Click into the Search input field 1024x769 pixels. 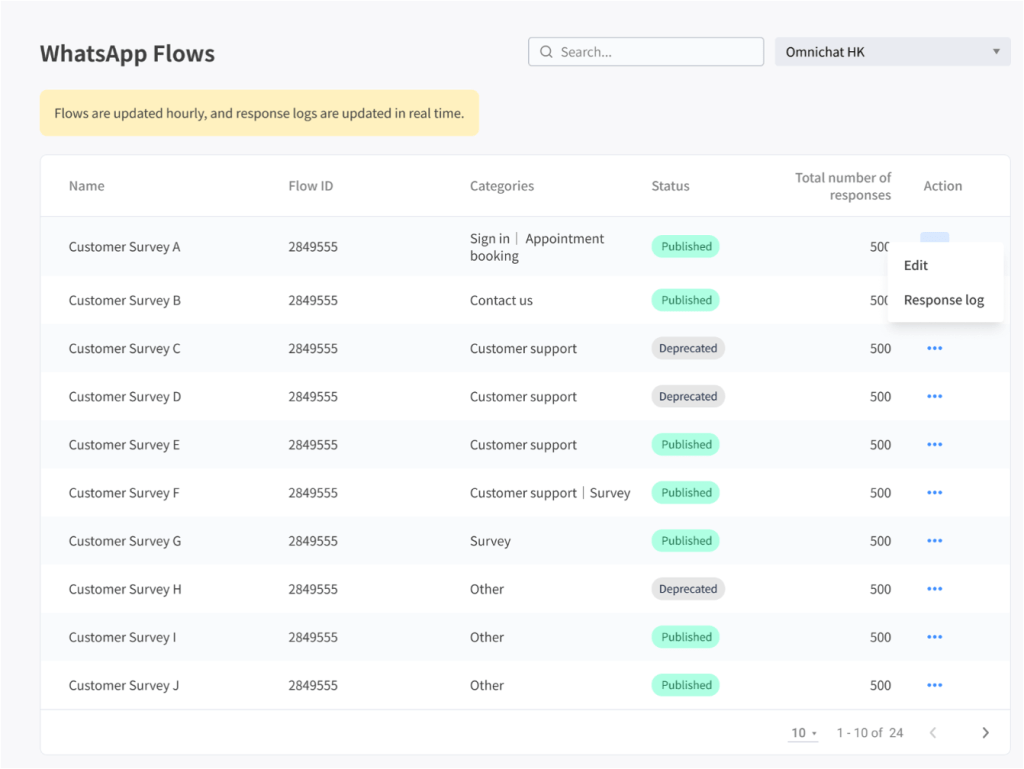[645, 51]
